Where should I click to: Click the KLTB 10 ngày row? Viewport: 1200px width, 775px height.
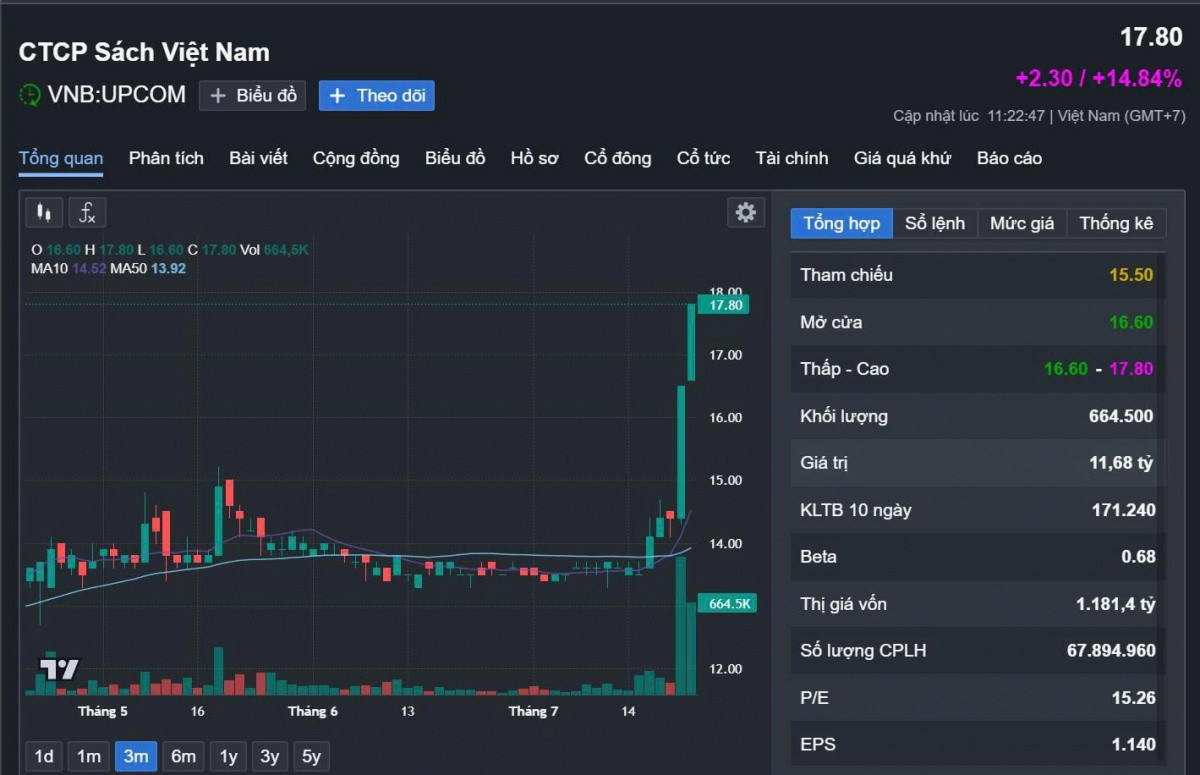pyautogui.click(x=977, y=510)
